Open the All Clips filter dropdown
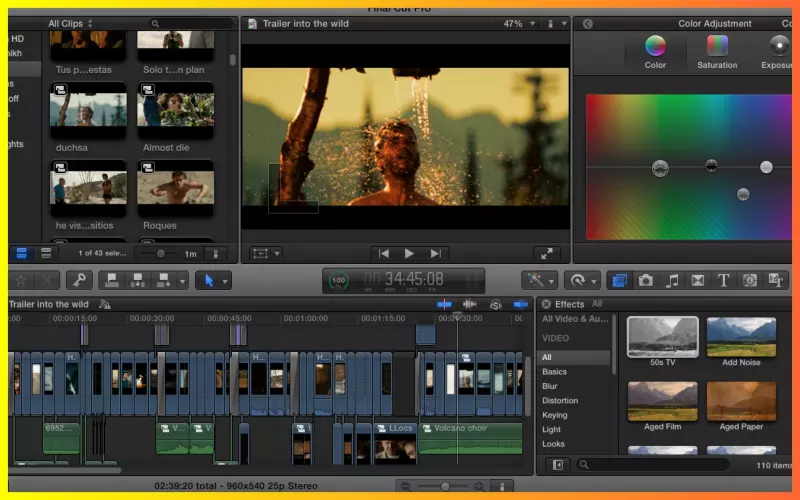 coord(70,23)
